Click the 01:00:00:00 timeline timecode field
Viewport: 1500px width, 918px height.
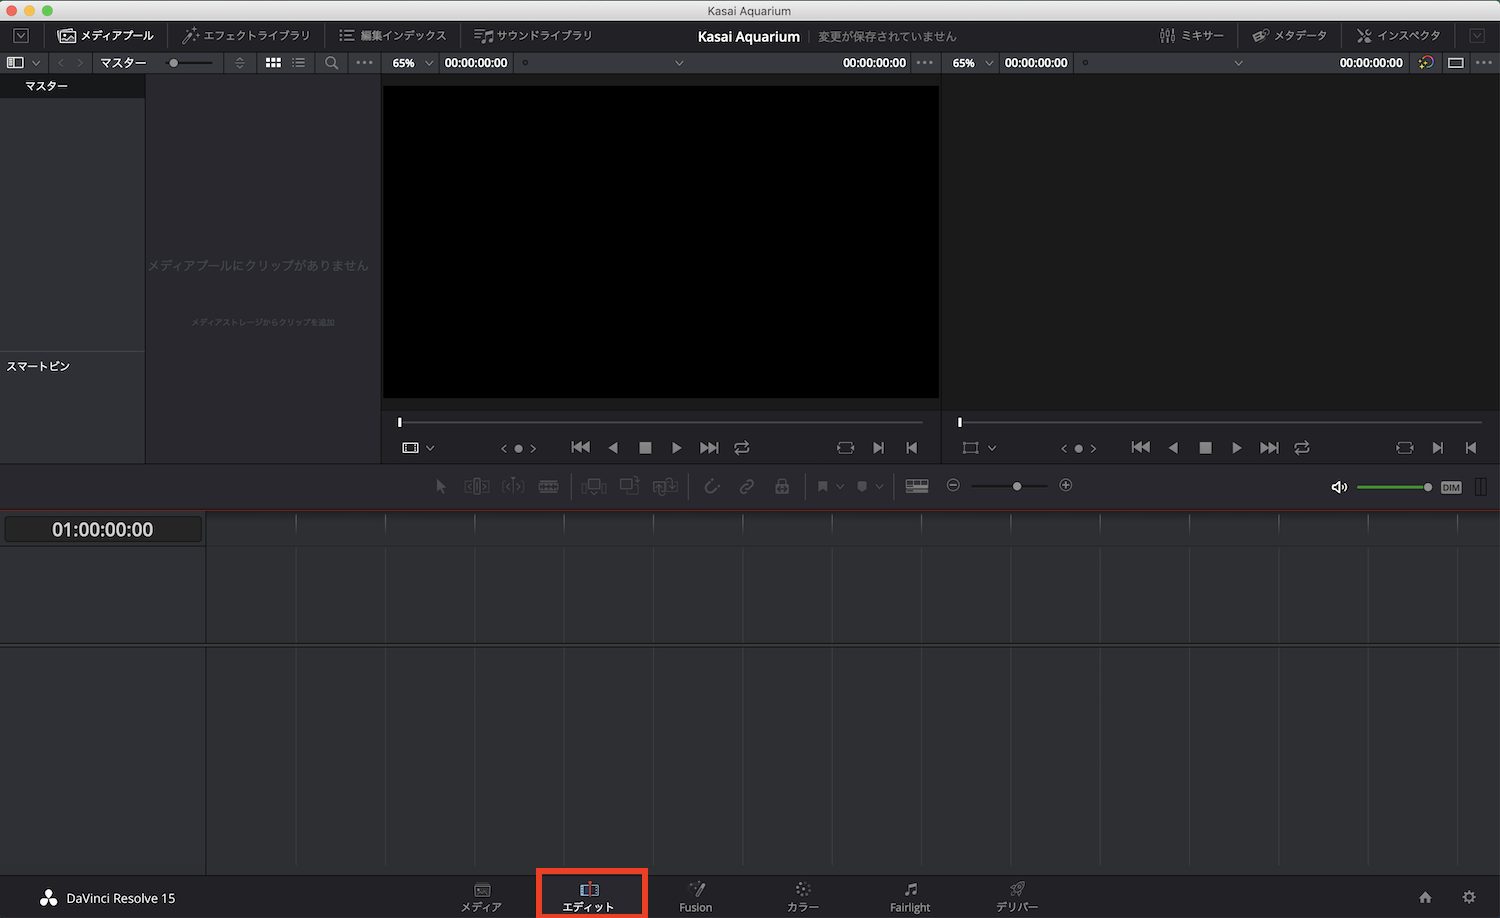(103, 530)
